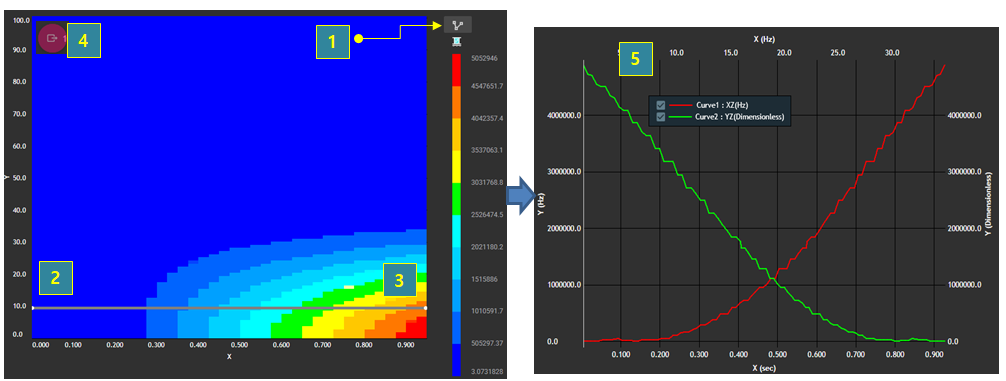
Task: Click the 100.0 tick on colormap Y axis
Action: pos(22,20)
